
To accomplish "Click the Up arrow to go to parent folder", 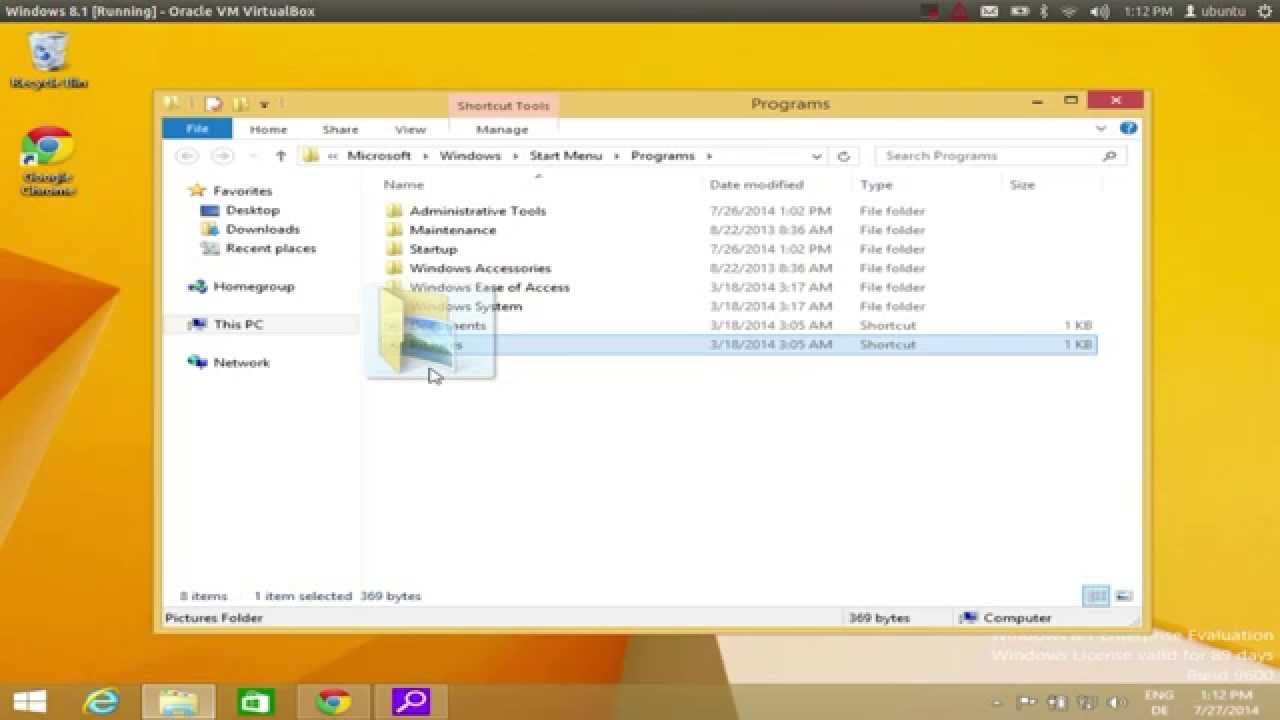I will (281, 155).
